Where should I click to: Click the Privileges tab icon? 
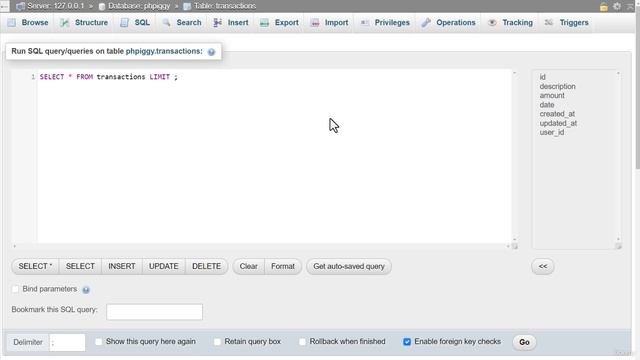tap(364, 23)
